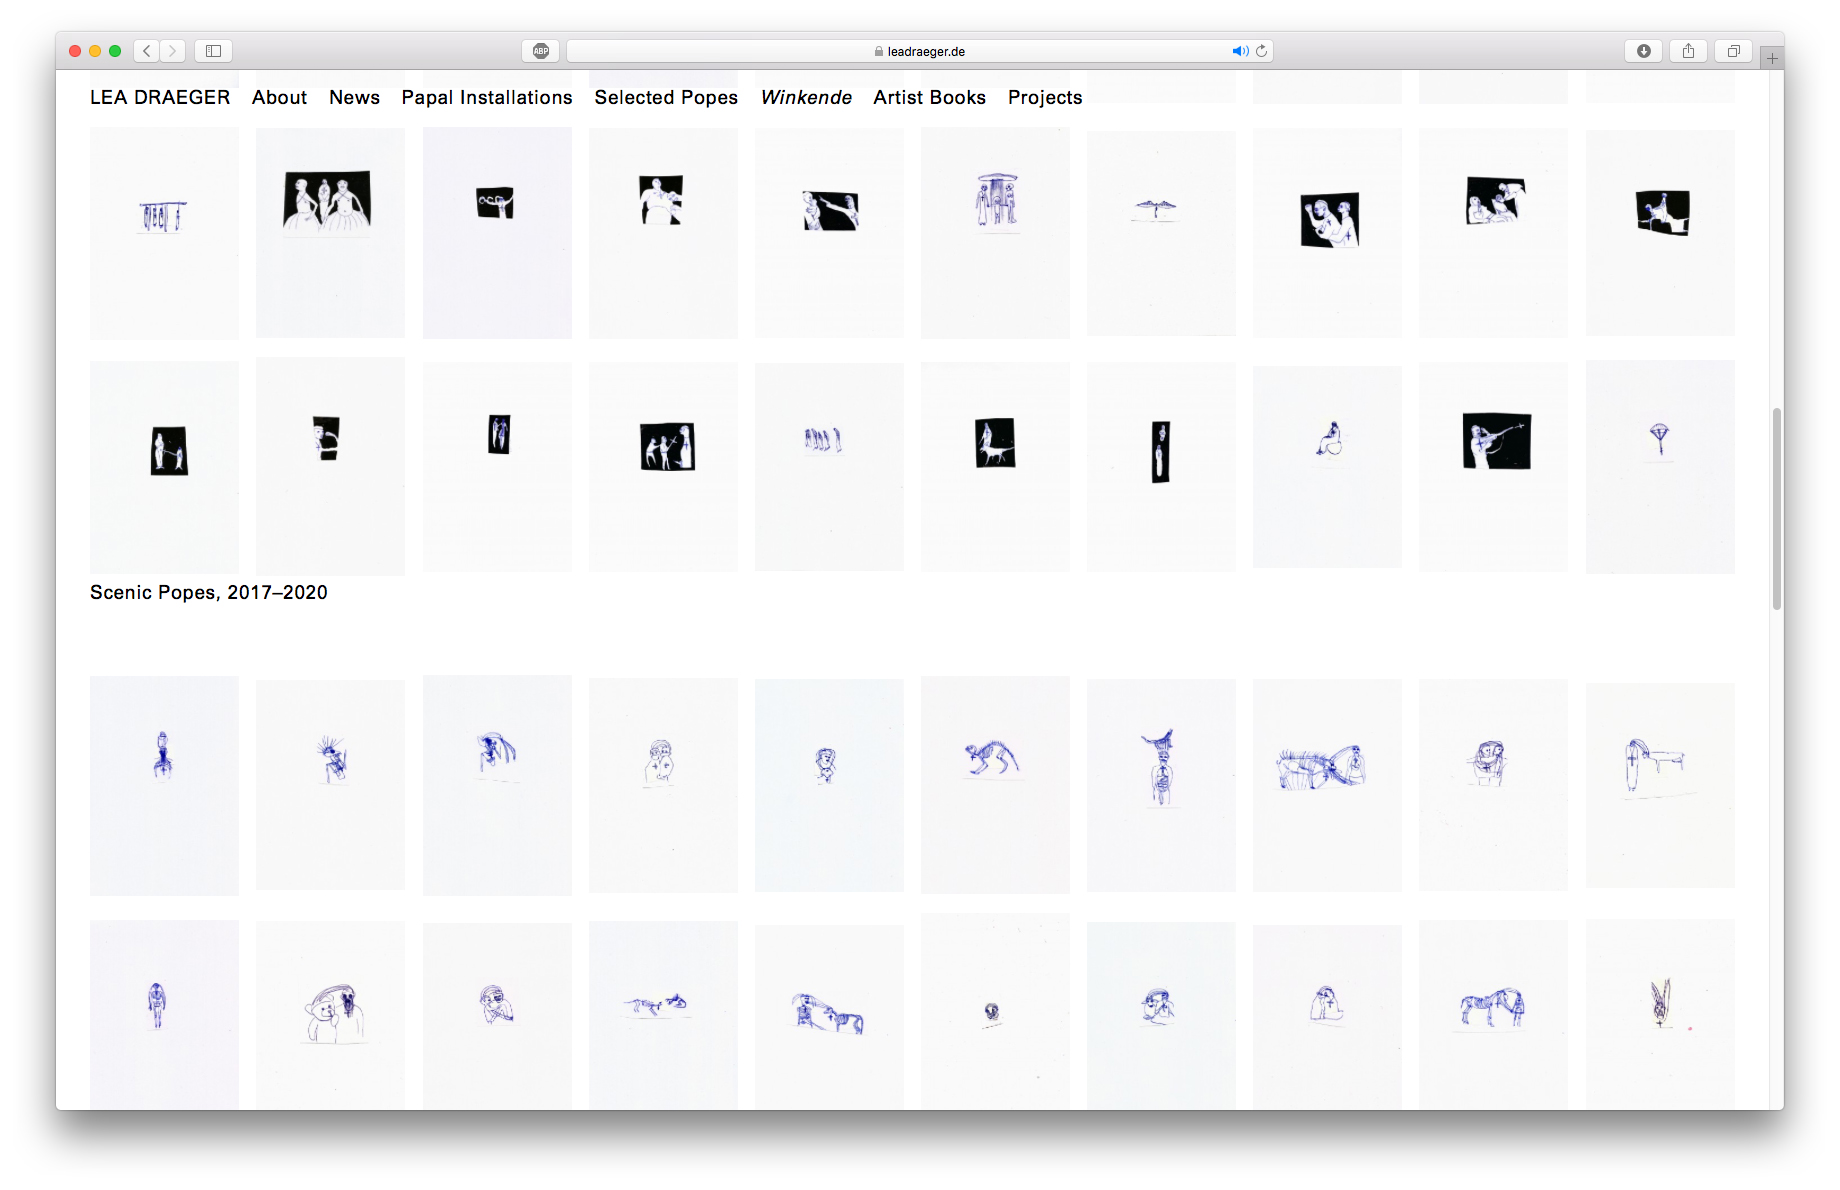The width and height of the screenshot is (1840, 1190).
Task: Open Artist Books in navigation
Action: tap(929, 97)
